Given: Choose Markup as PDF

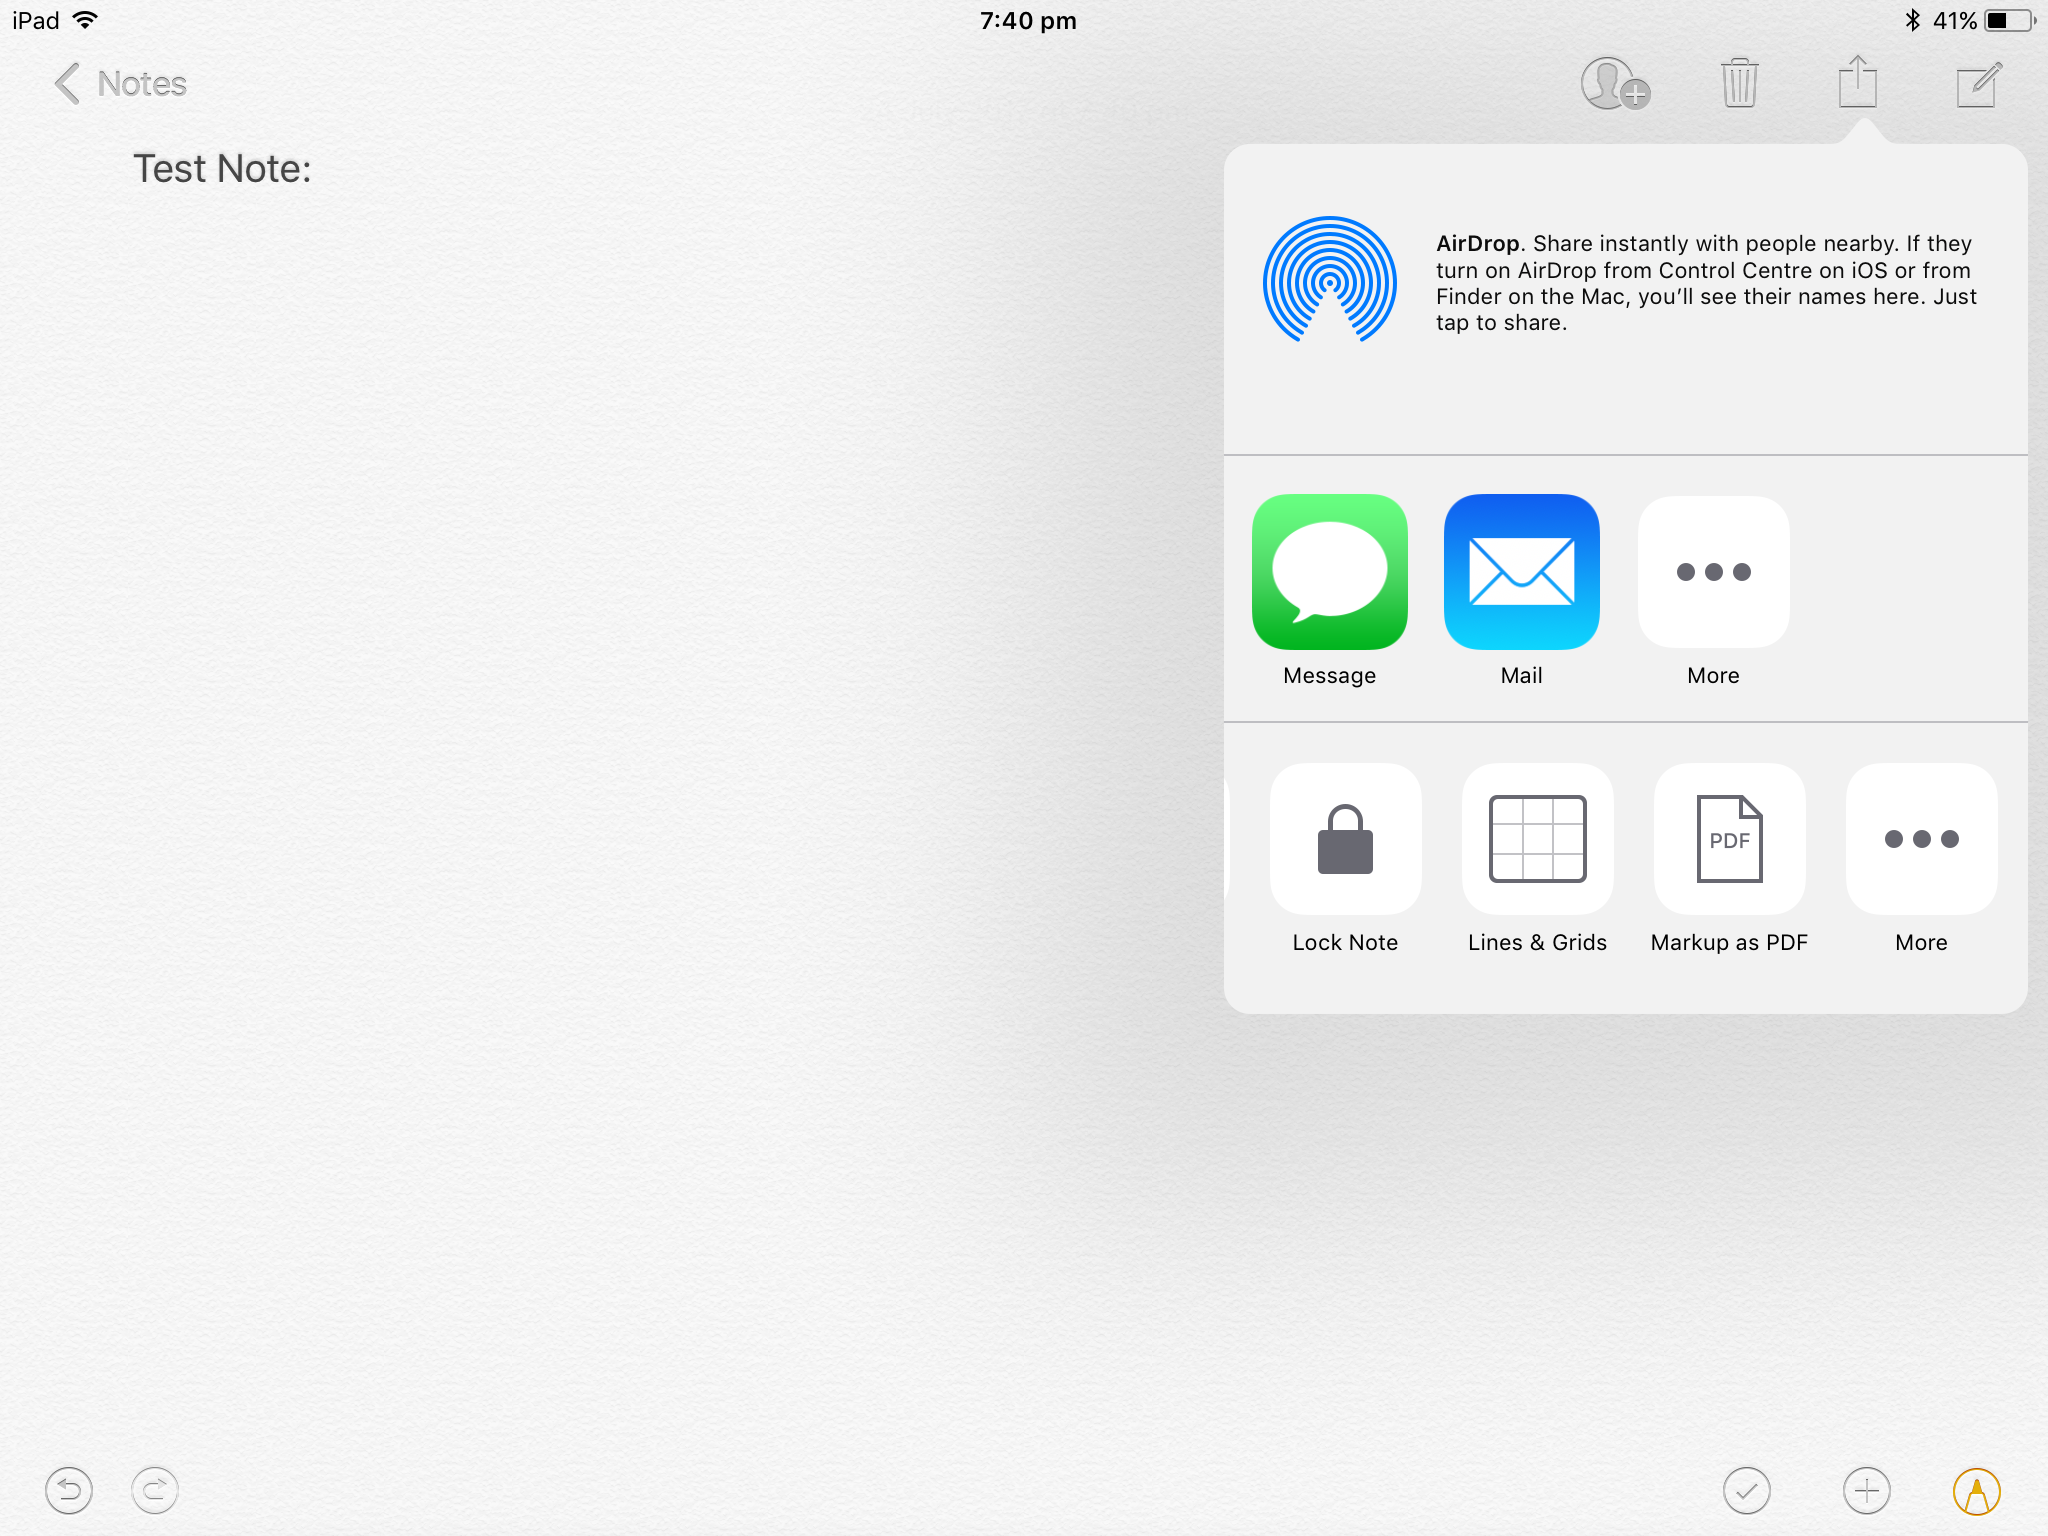Looking at the screenshot, I should pyautogui.click(x=1729, y=839).
